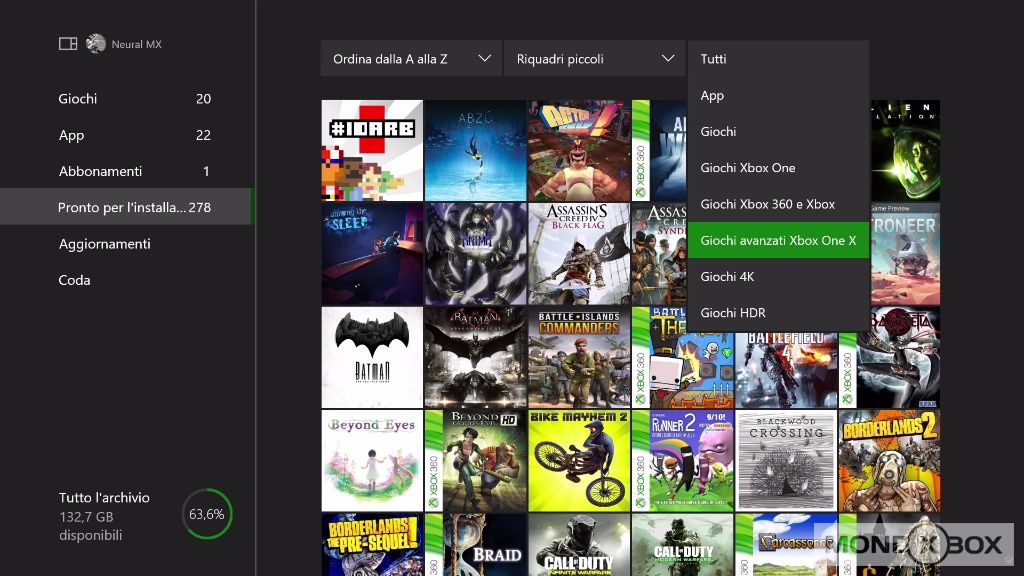
Task: Select the Beyond Eyes game tile
Action: pos(372,460)
